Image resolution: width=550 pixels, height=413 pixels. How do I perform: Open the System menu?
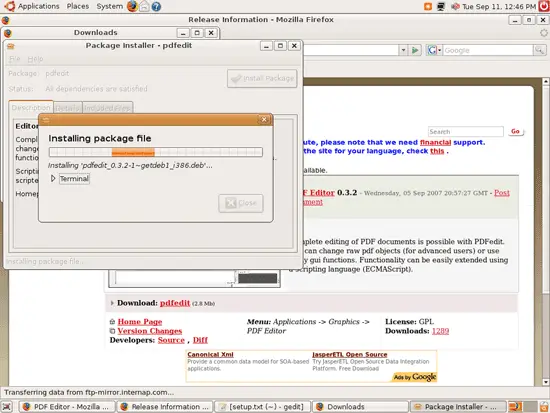[x=109, y=6]
